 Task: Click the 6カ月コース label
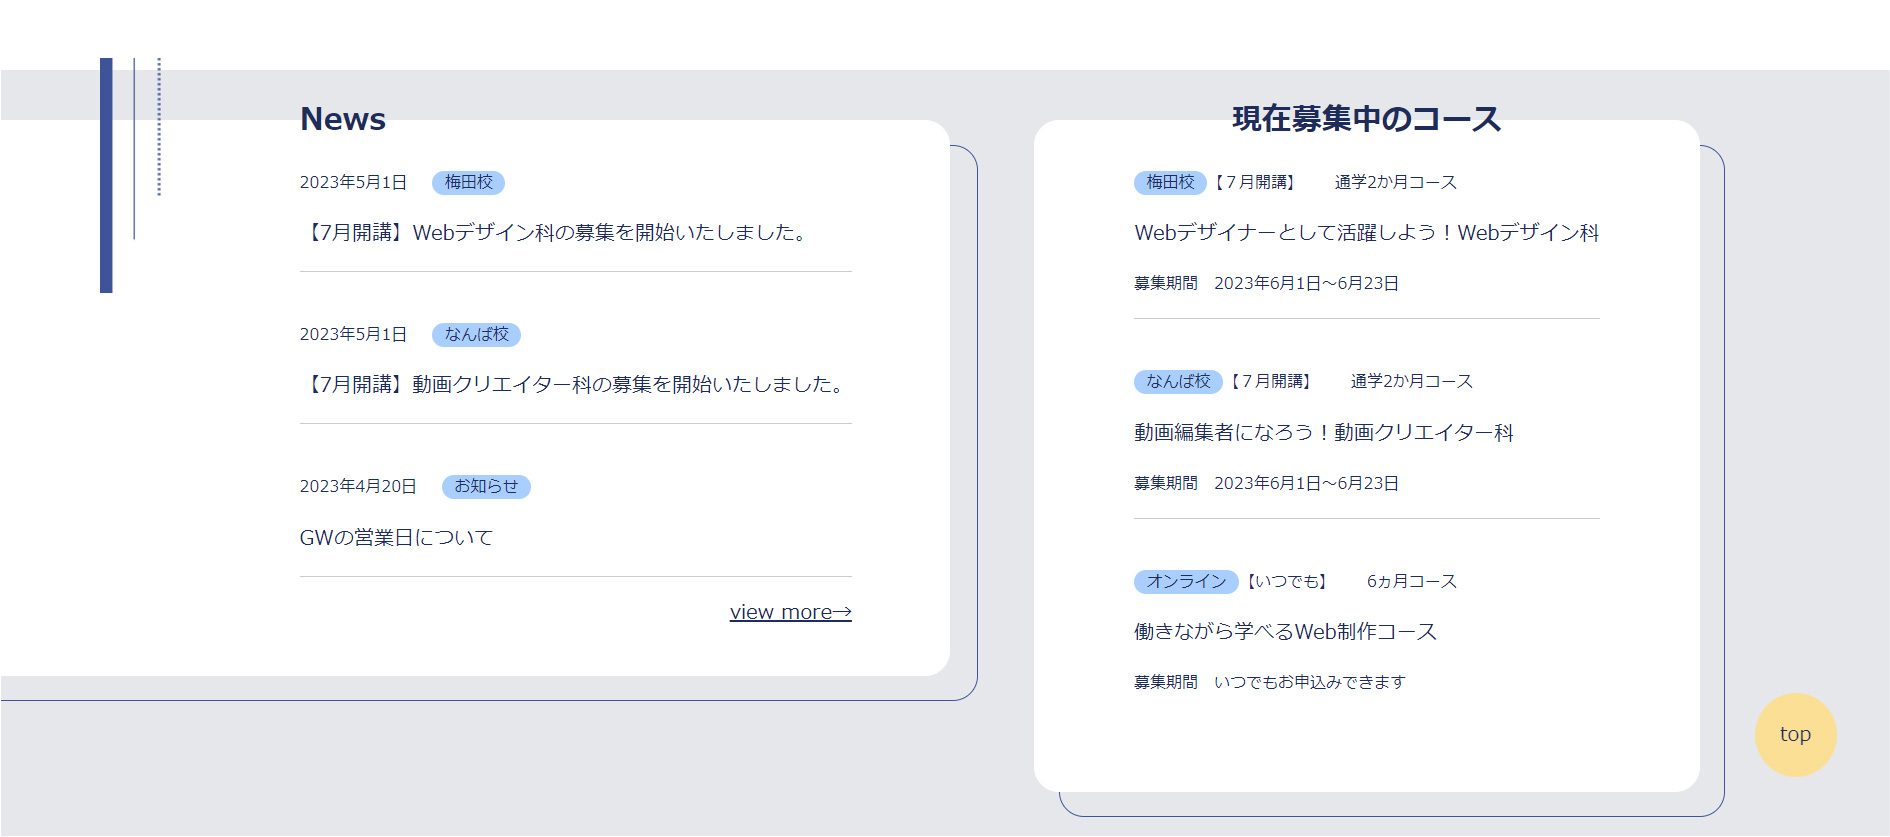point(1411,581)
